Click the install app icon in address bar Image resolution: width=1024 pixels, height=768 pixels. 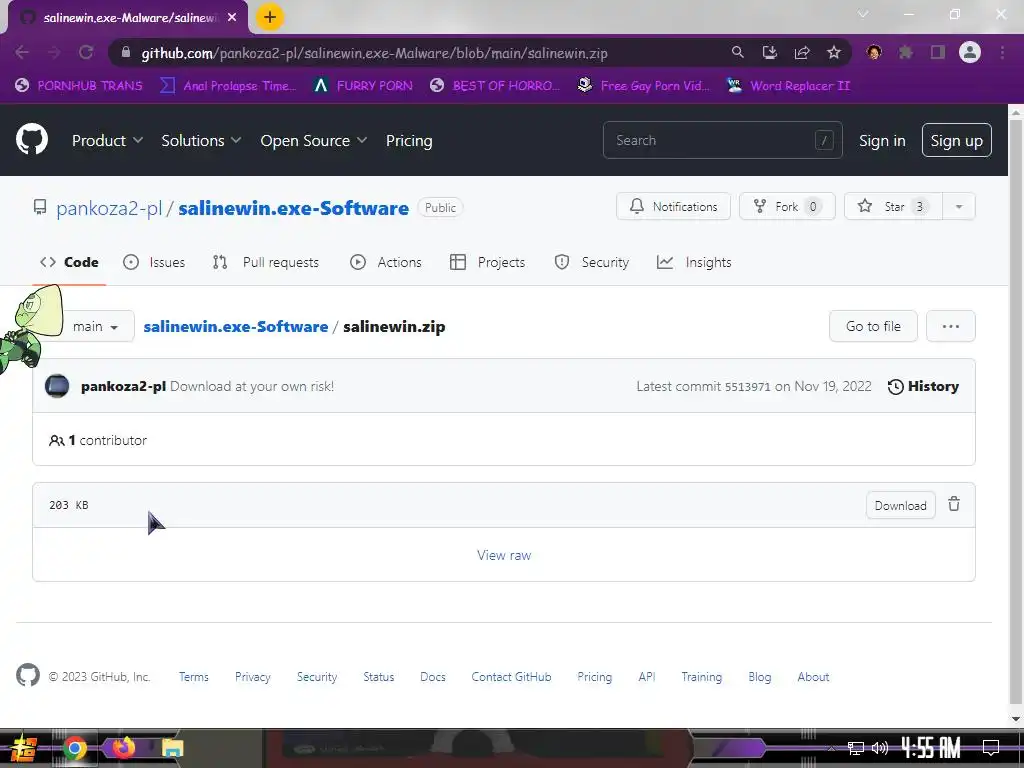pyautogui.click(x=769, y=52)
